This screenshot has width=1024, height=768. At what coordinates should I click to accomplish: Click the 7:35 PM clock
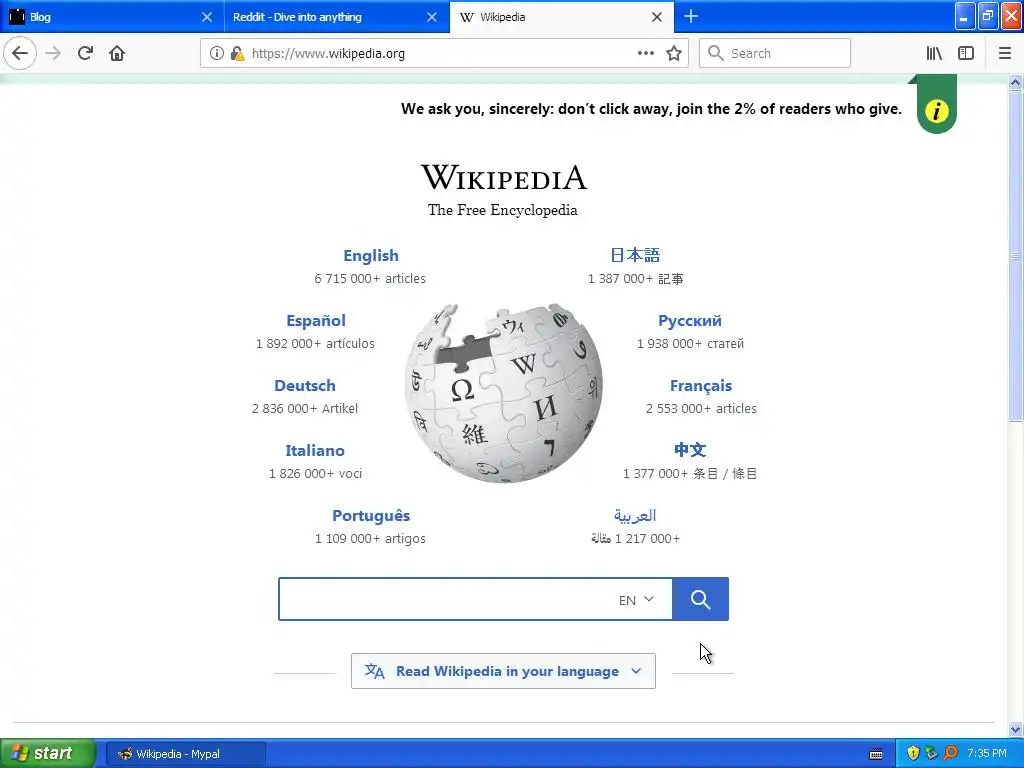point(987,753)
